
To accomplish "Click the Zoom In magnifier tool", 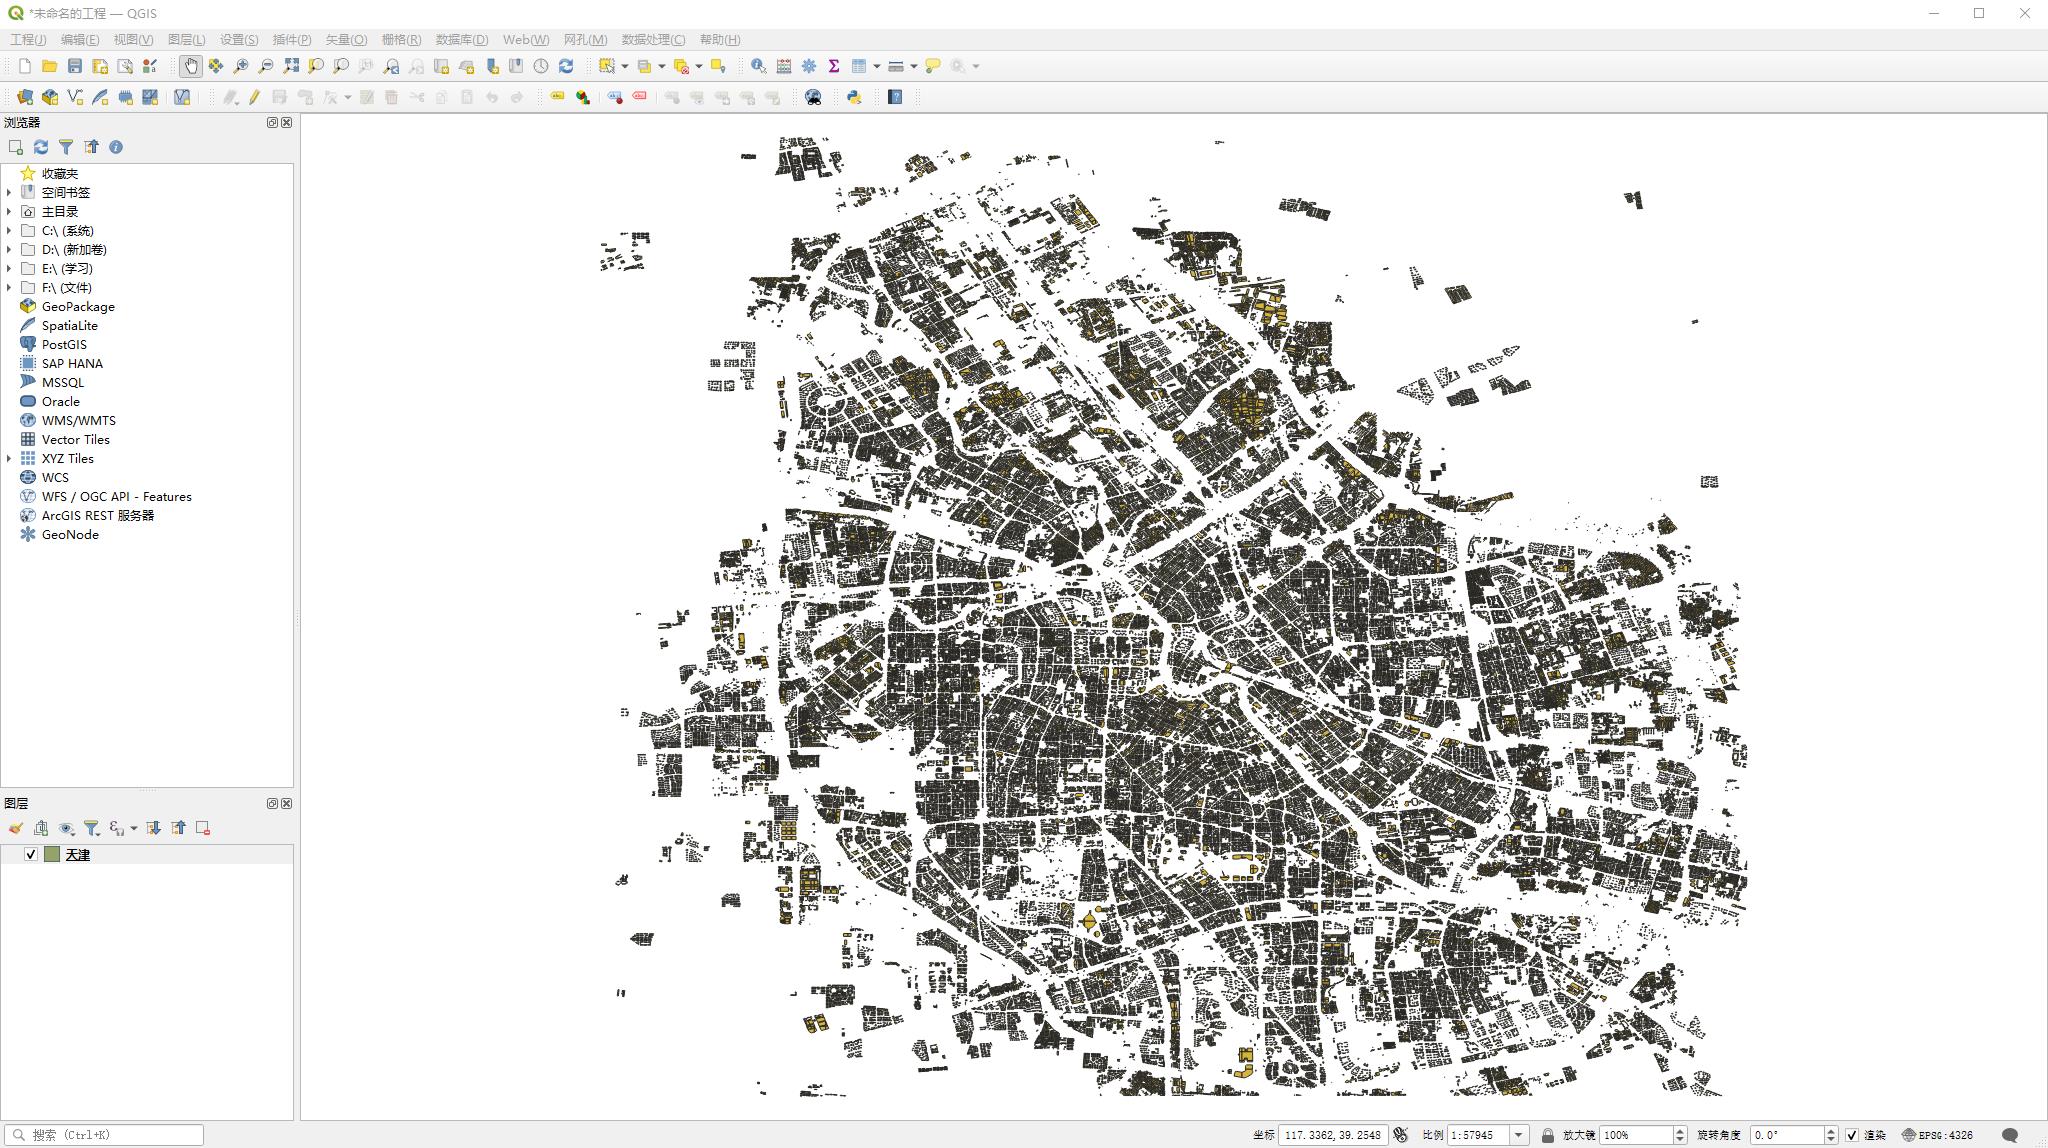I will (x=240, y=66).
